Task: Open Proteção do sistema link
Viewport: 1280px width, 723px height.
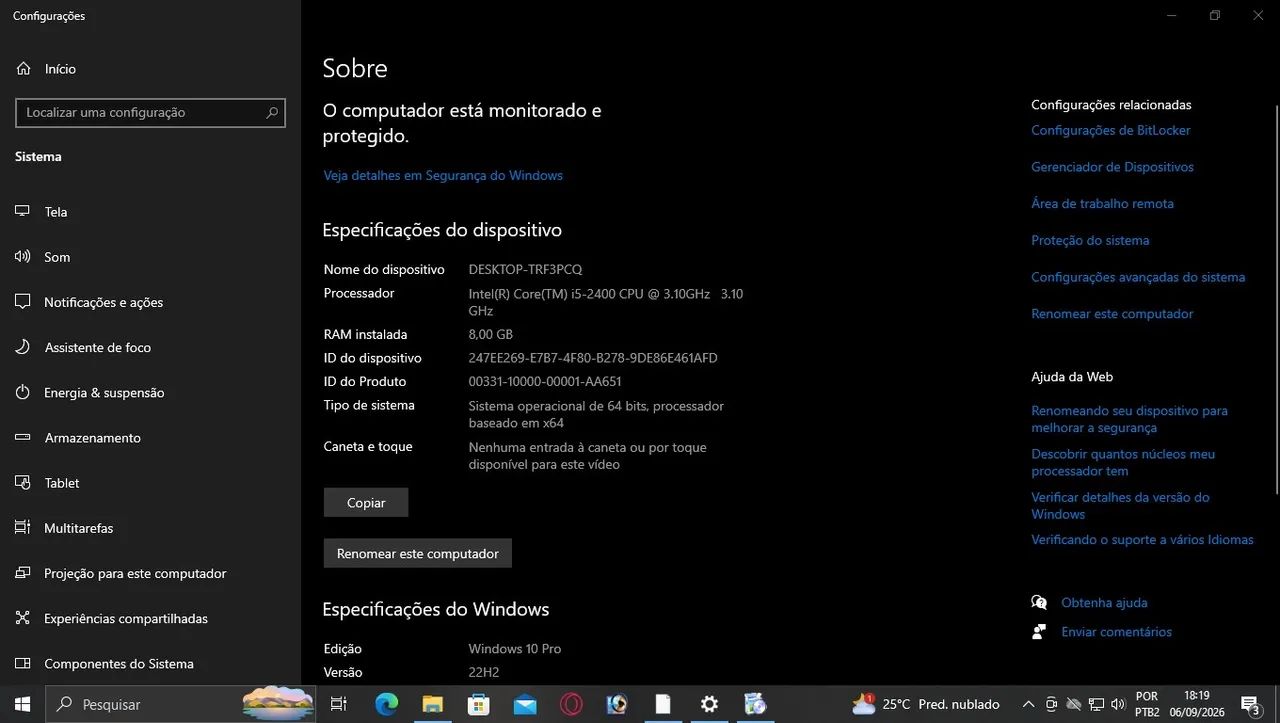Action: (x=1090, y=240)
